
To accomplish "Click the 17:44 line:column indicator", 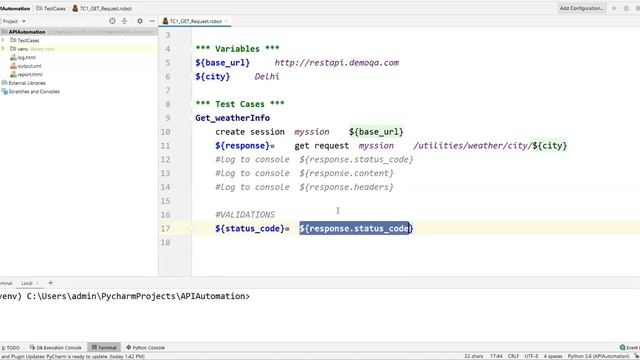I will (x=496, y=356).
